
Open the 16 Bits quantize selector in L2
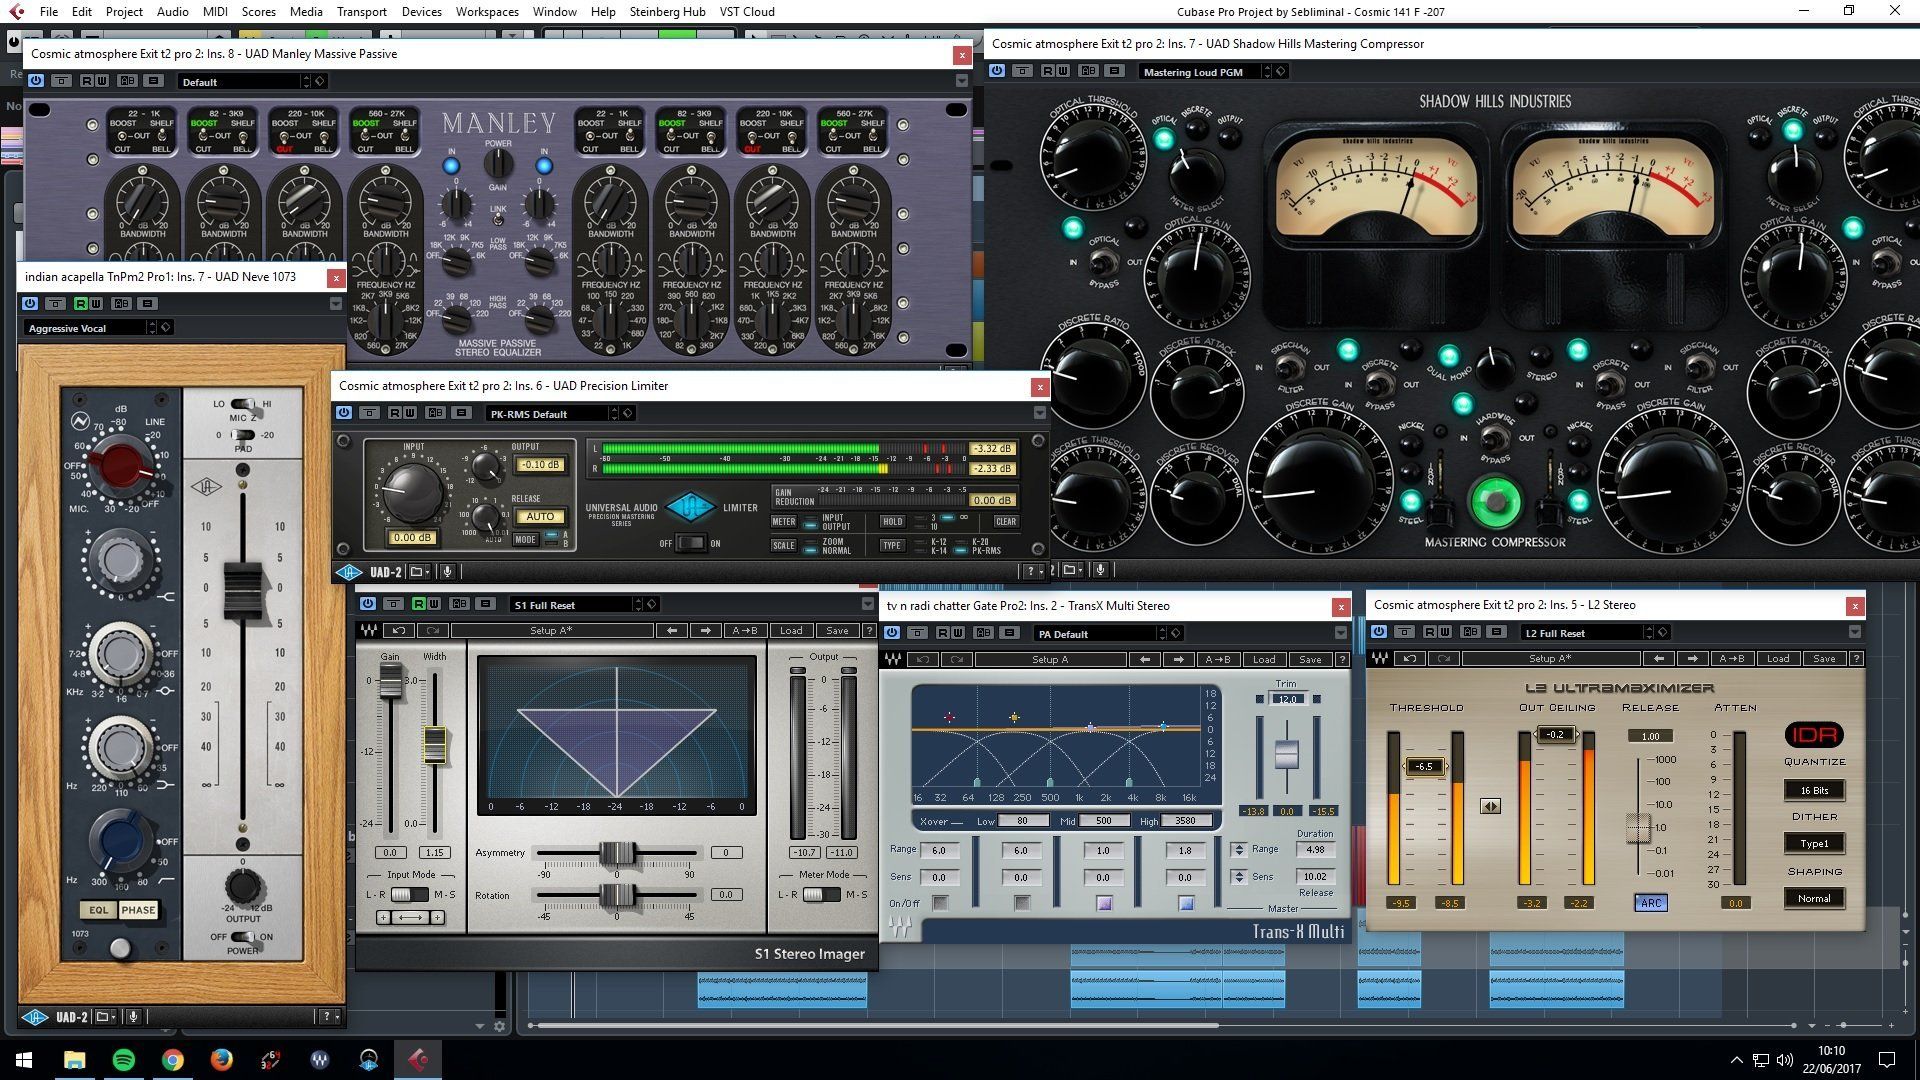click(x=1814, y=790)
